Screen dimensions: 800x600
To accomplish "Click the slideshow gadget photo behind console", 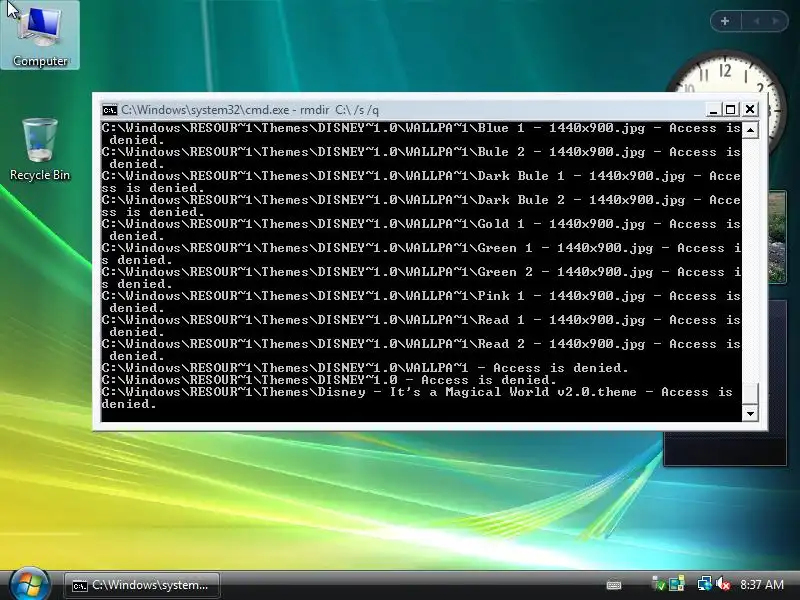I will 778,237.
